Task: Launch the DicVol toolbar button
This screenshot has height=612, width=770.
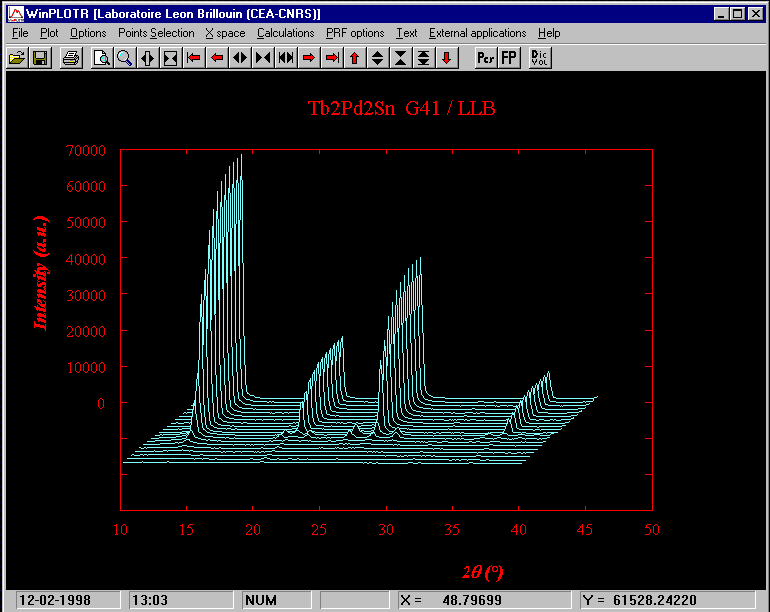Action: tap(540, 58)
